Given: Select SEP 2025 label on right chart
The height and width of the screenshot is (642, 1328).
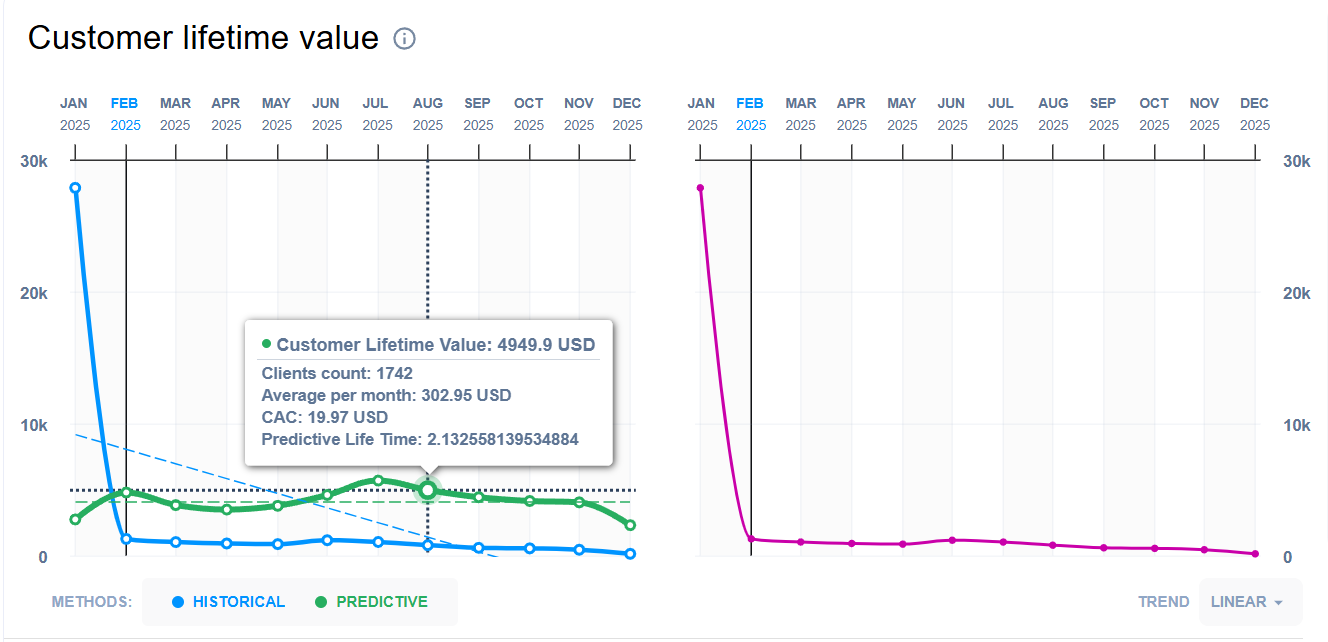Looking at the screenshot, I should coord(1103,114).
